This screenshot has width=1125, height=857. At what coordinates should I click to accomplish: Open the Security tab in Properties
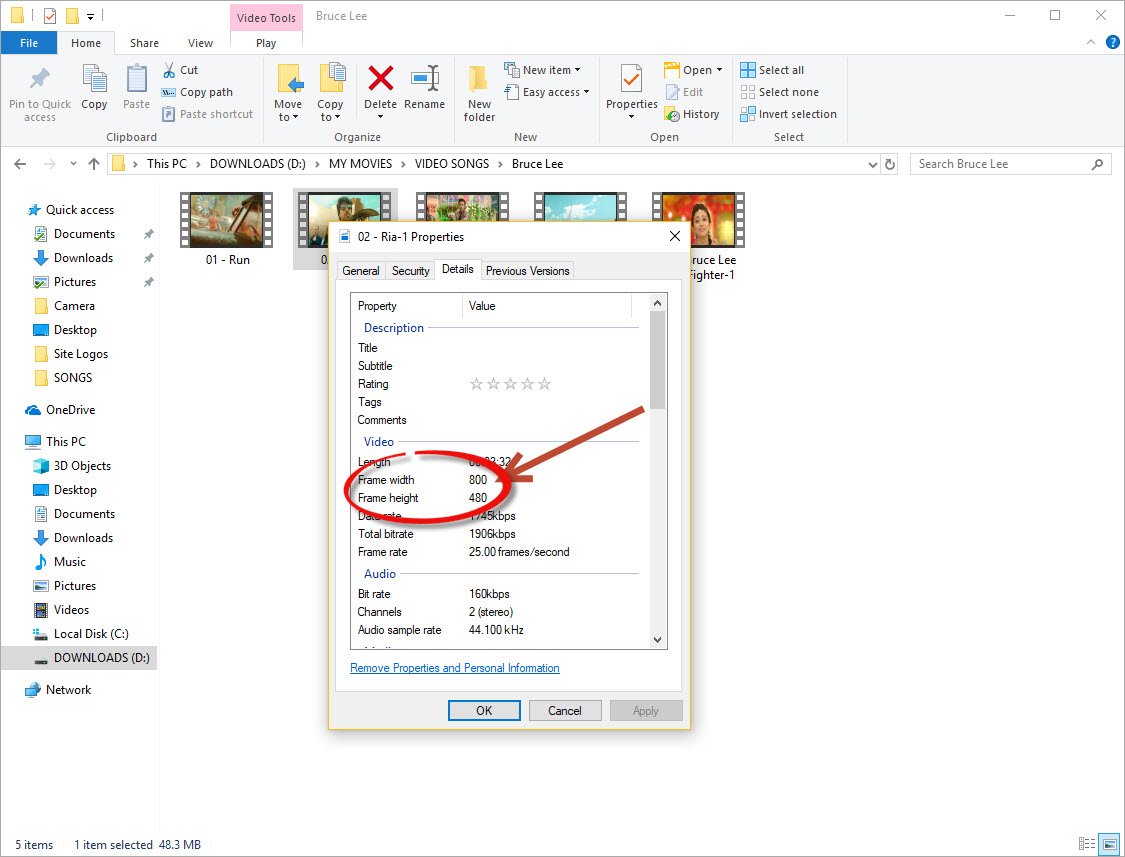(410, 269)
